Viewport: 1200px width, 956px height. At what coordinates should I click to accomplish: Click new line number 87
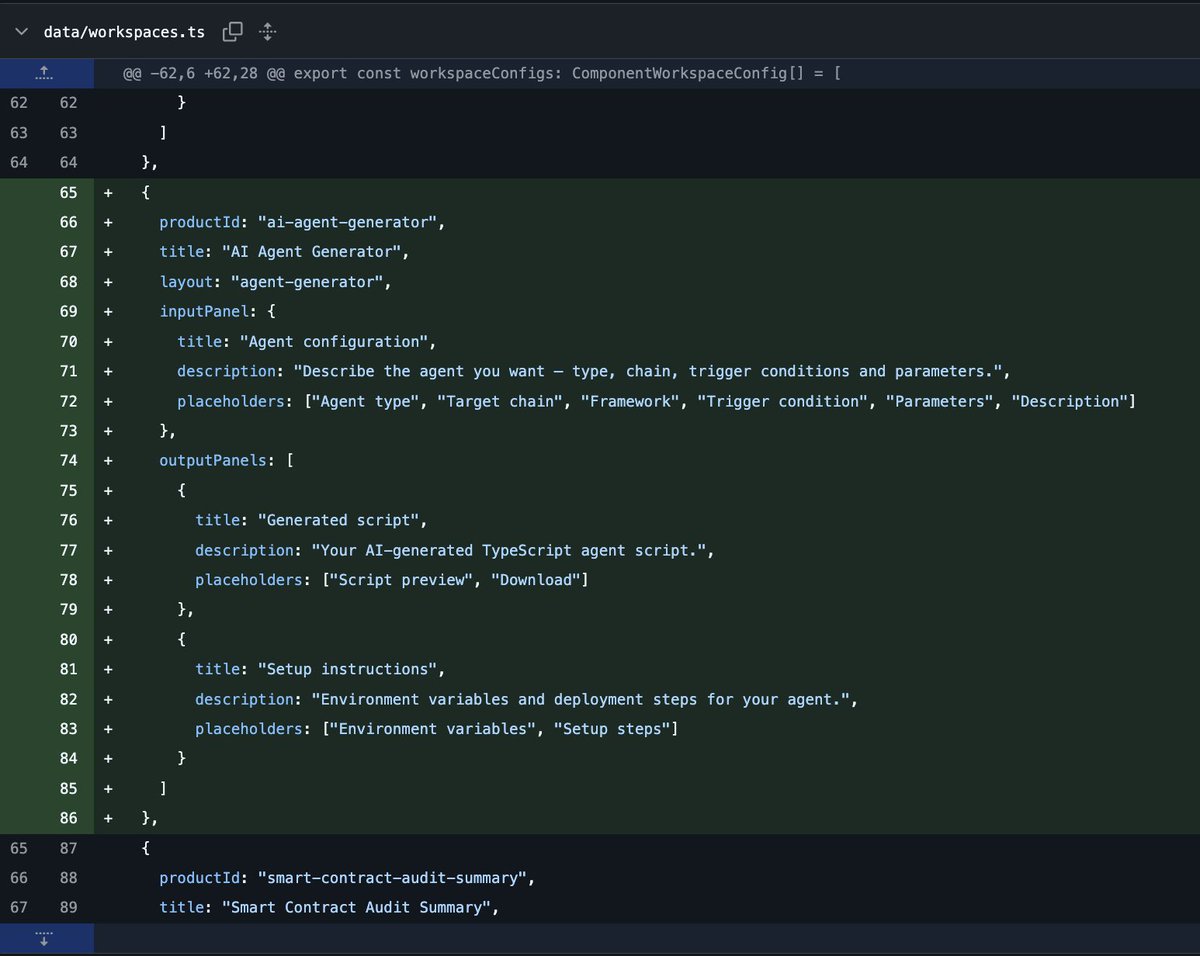tap(68, 848)
